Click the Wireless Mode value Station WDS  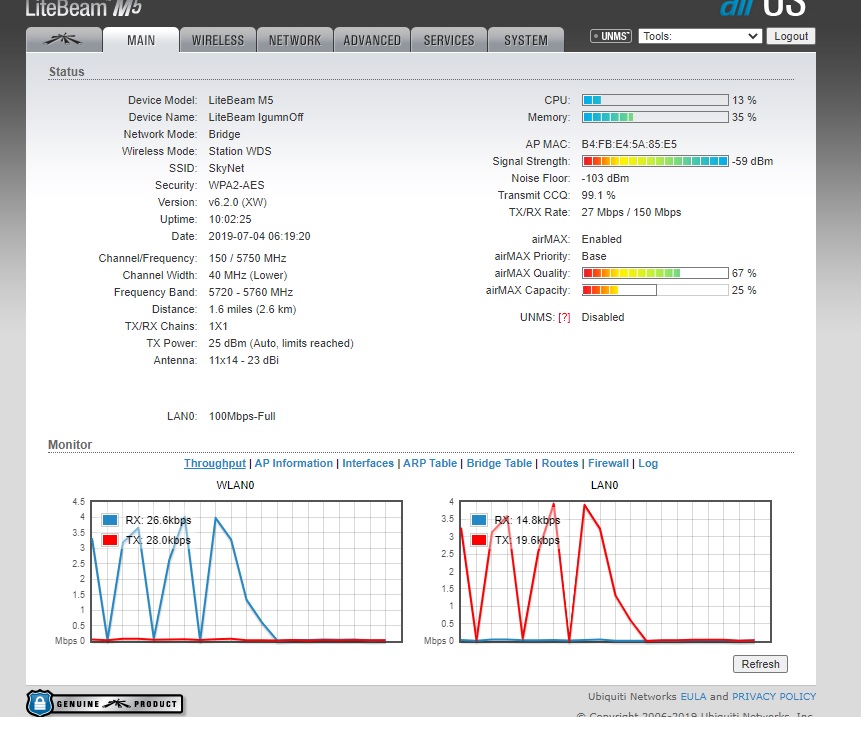click(240, 151)
